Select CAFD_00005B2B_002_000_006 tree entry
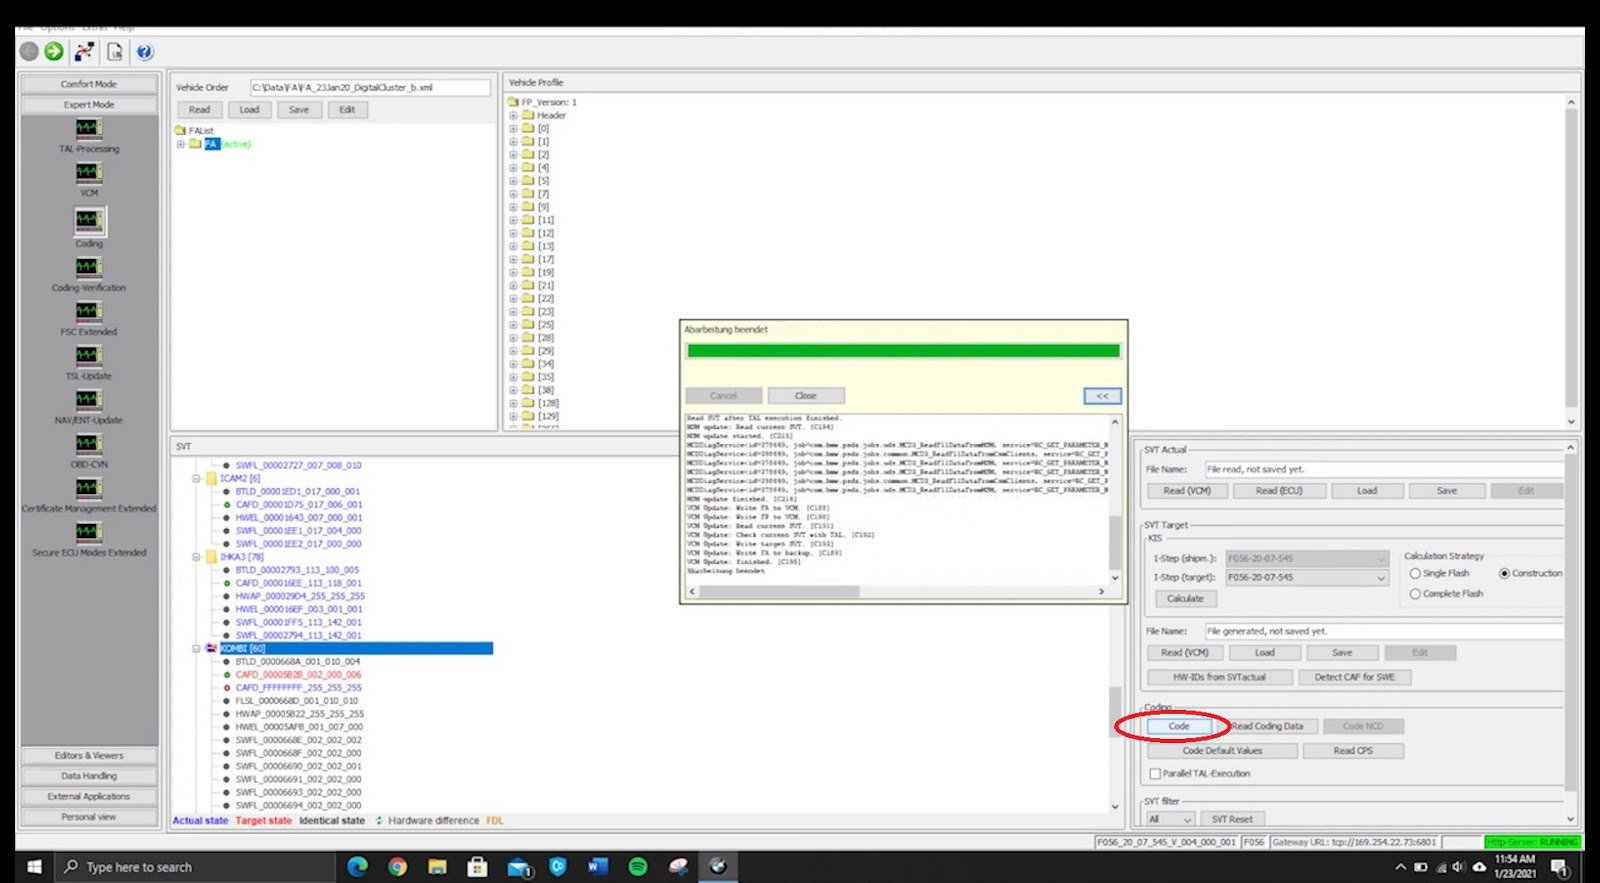The width and height of the screenshot is (1600, 883). click(x=298, y=675)
